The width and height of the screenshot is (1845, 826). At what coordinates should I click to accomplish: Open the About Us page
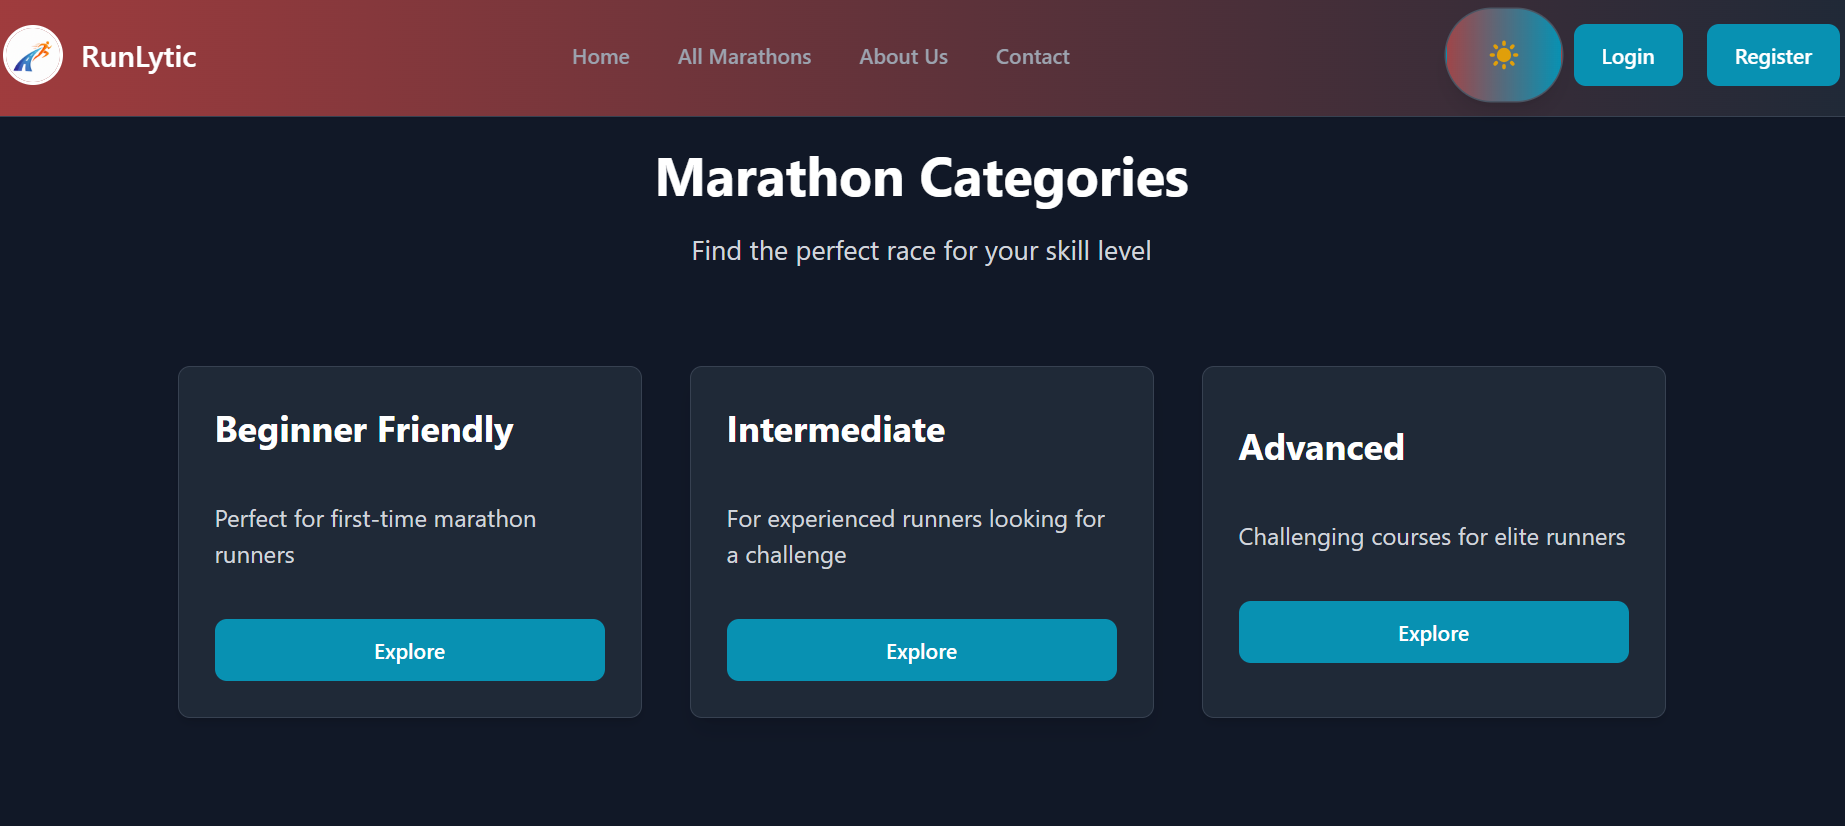(x=904, y=57)
